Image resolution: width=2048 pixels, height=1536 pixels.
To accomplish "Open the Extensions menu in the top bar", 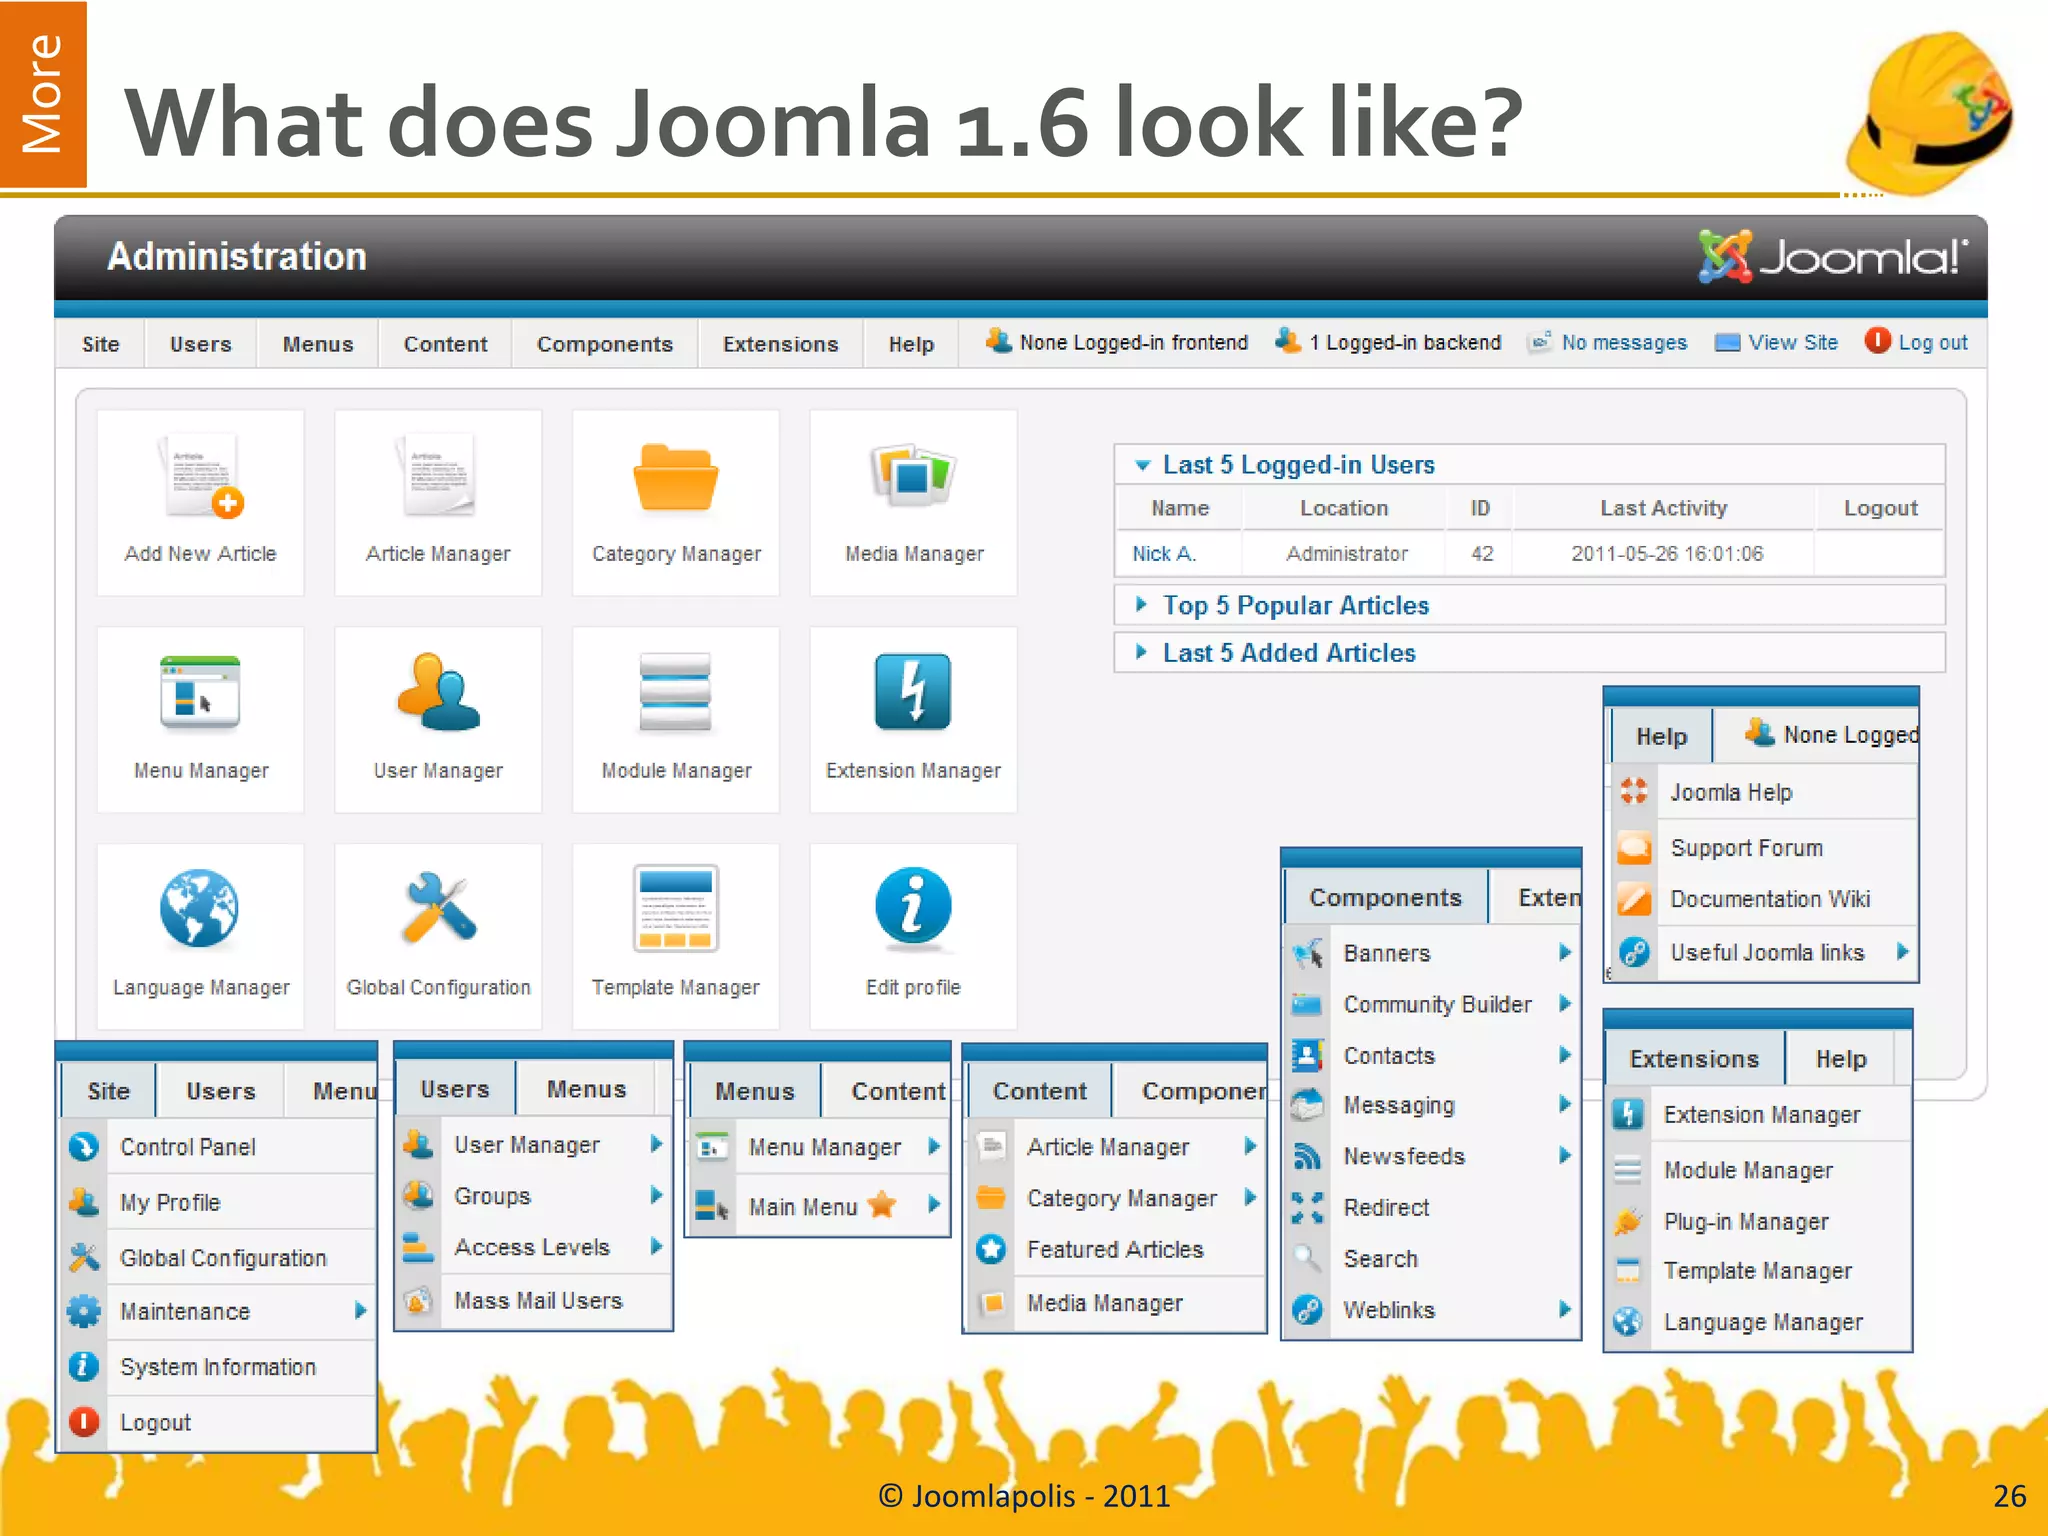I will [x=780, y=344].
